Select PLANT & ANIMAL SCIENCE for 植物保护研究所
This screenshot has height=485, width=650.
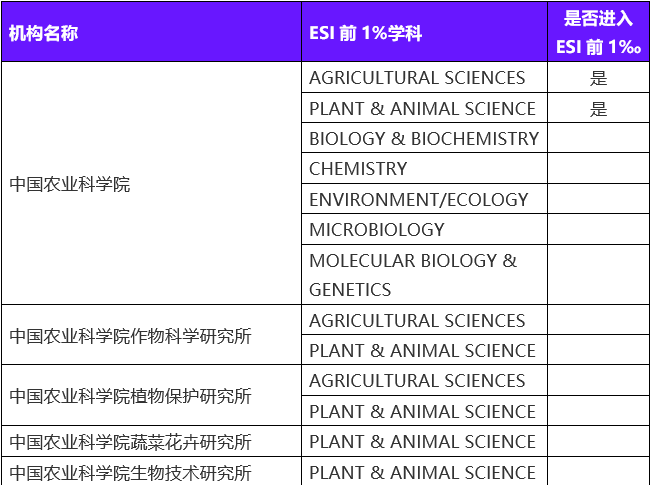pos(422,411)
